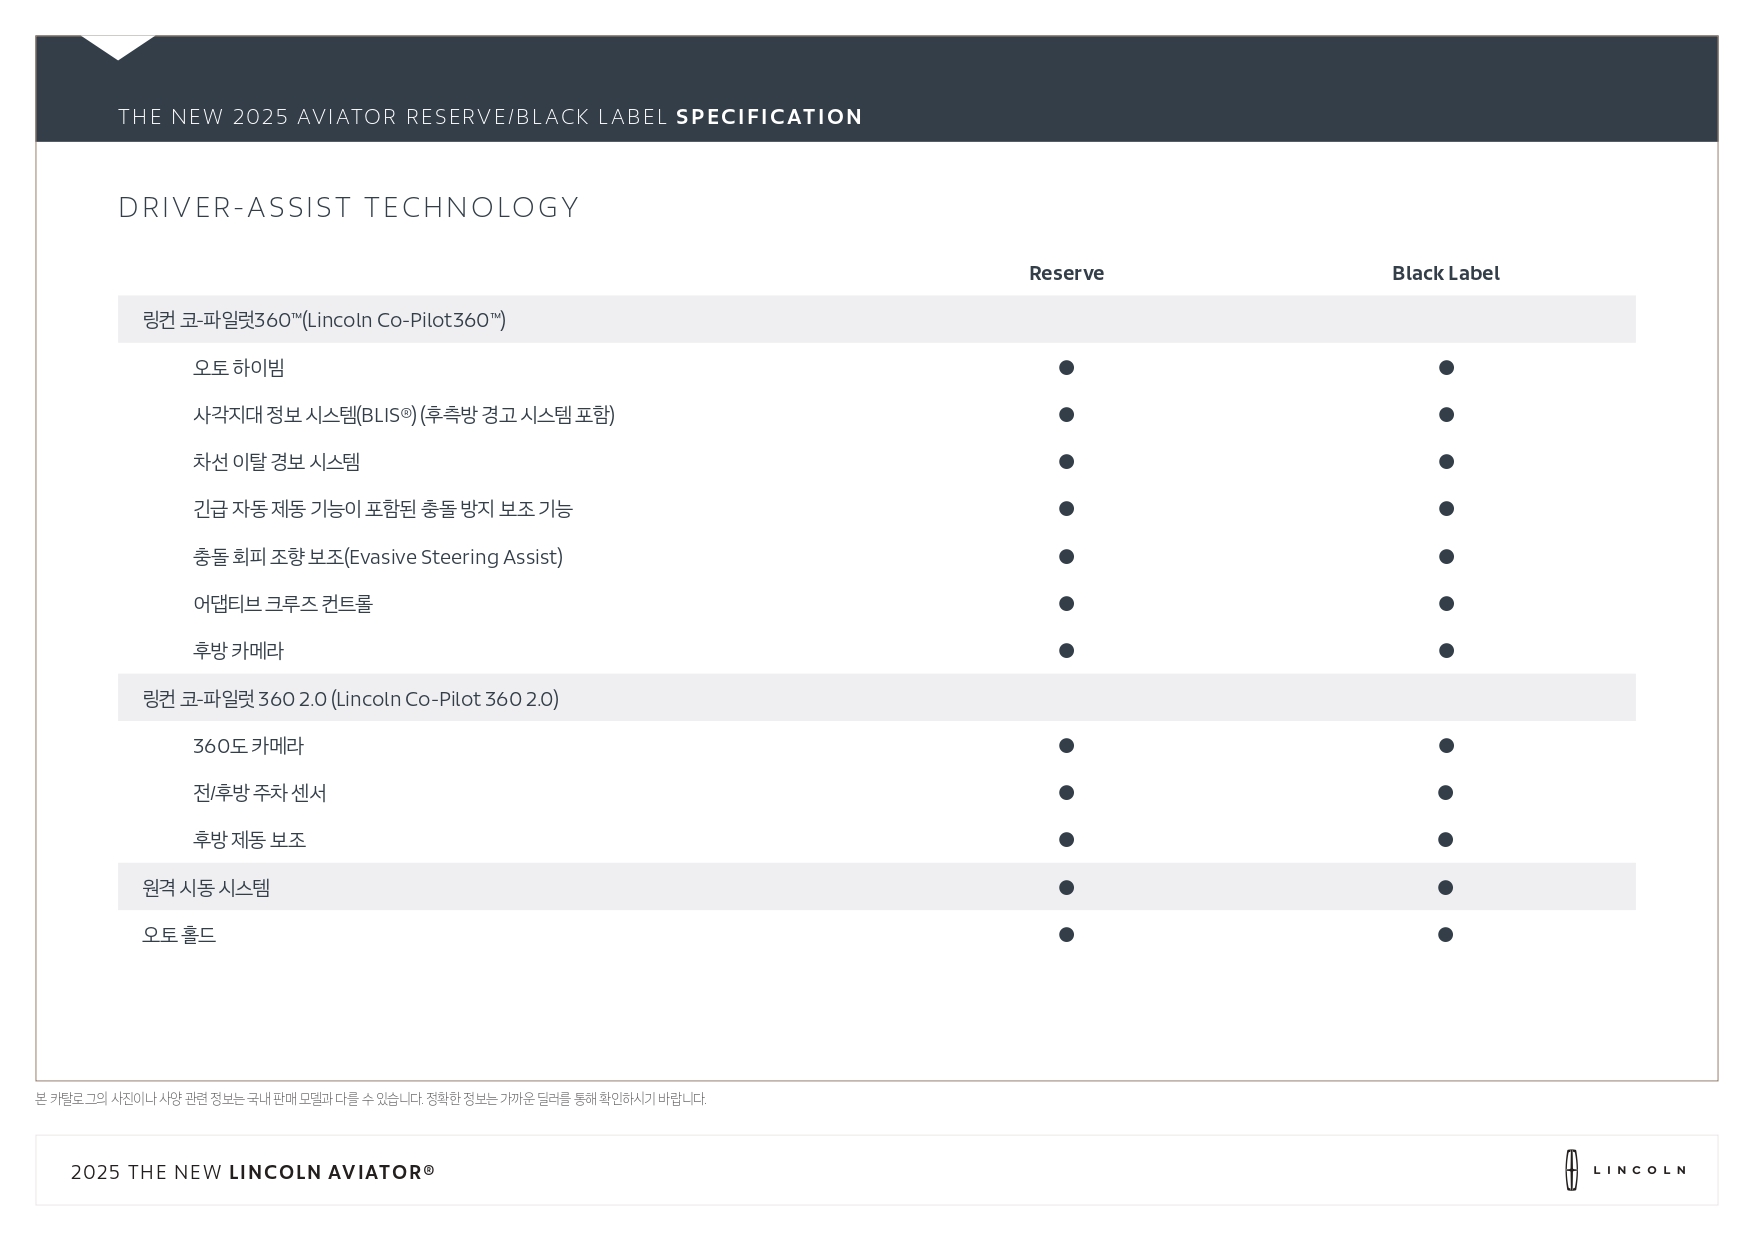
Task: Click the 링컨 코-파일럿360™ section row
Action: tap(877, 319)
